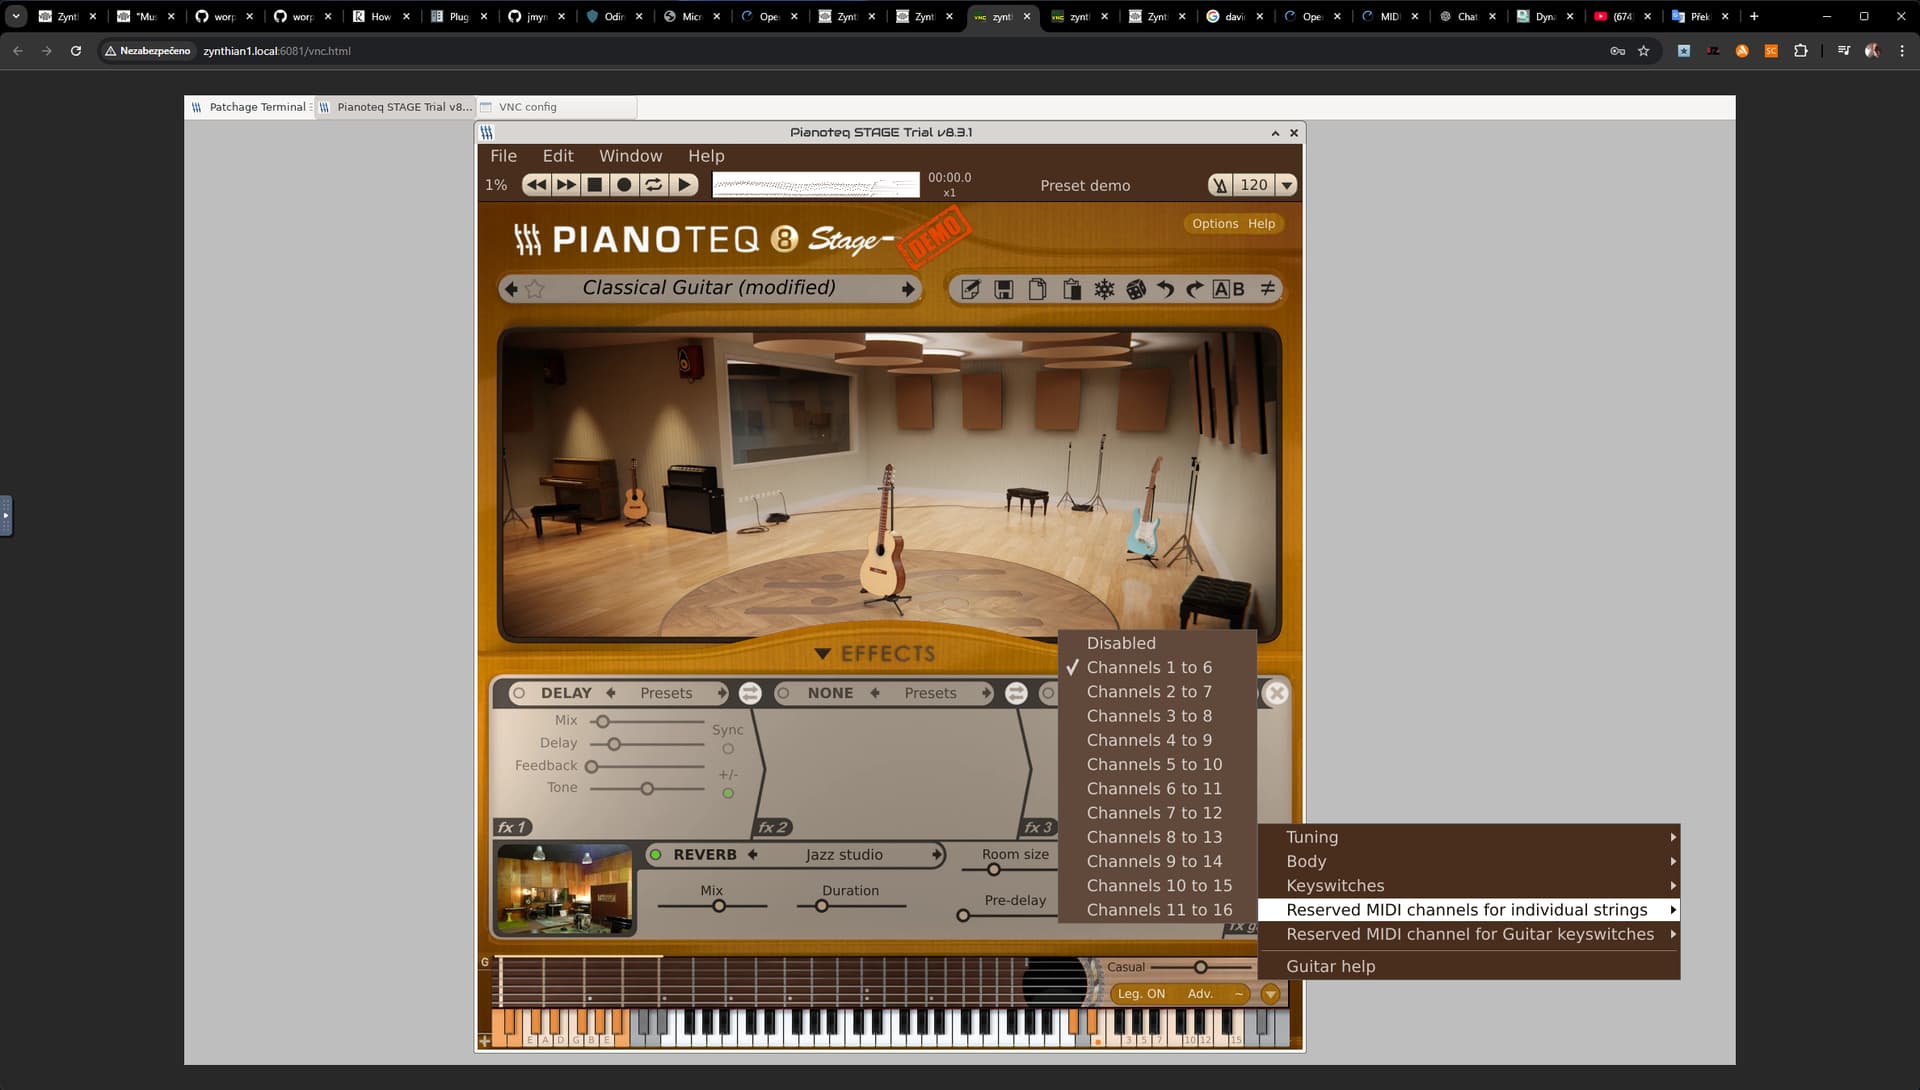Click the random dice icon
Screen dimensions: 1920x1090
1136,289
